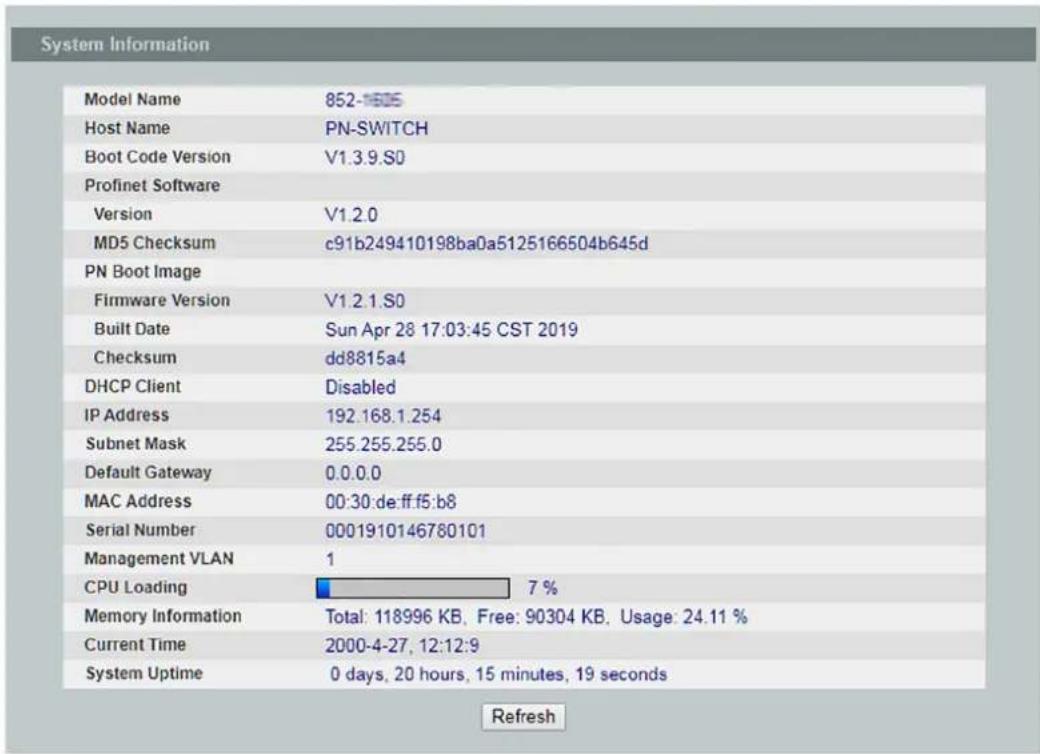Select the DHCP Client Disabled value

pos(360,387)
